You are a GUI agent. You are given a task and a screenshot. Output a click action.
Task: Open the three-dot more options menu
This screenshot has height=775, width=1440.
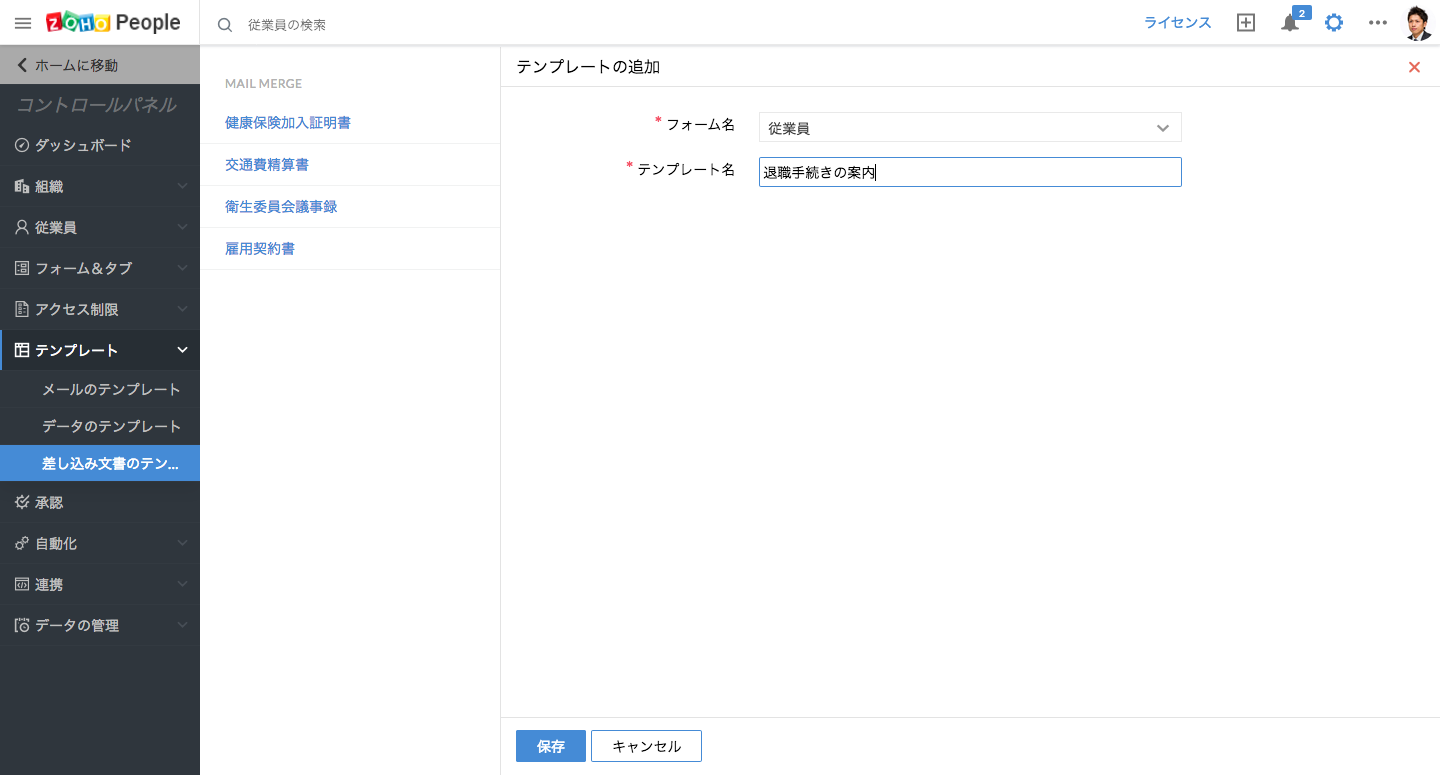pyautogui.click(x=1378, y=23)
